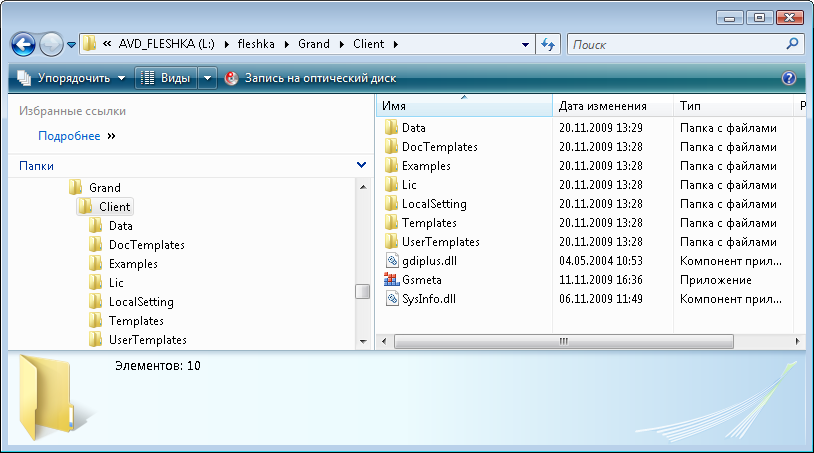Click the refresh icon beside address bar
Viewport: 814px width, 453px height.
548,44
